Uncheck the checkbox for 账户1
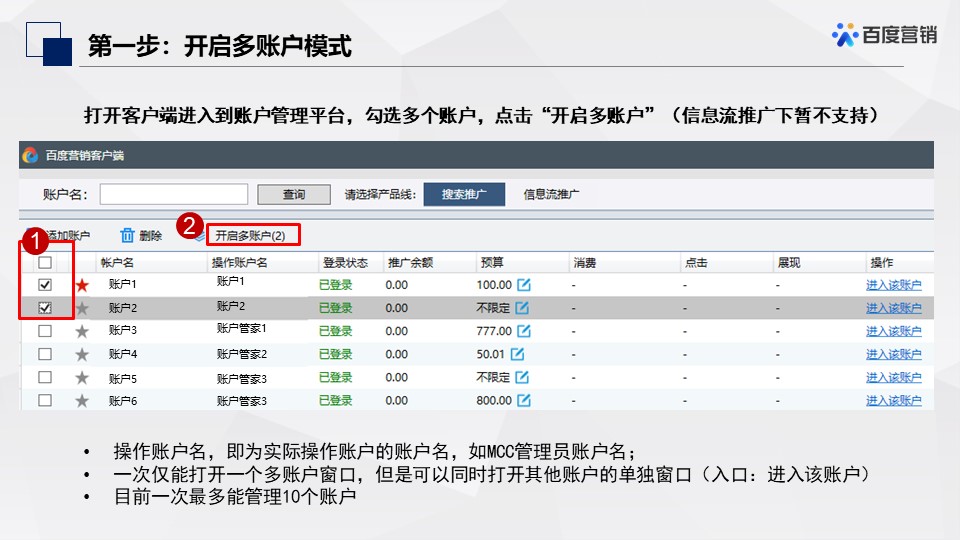 point(45,285)
